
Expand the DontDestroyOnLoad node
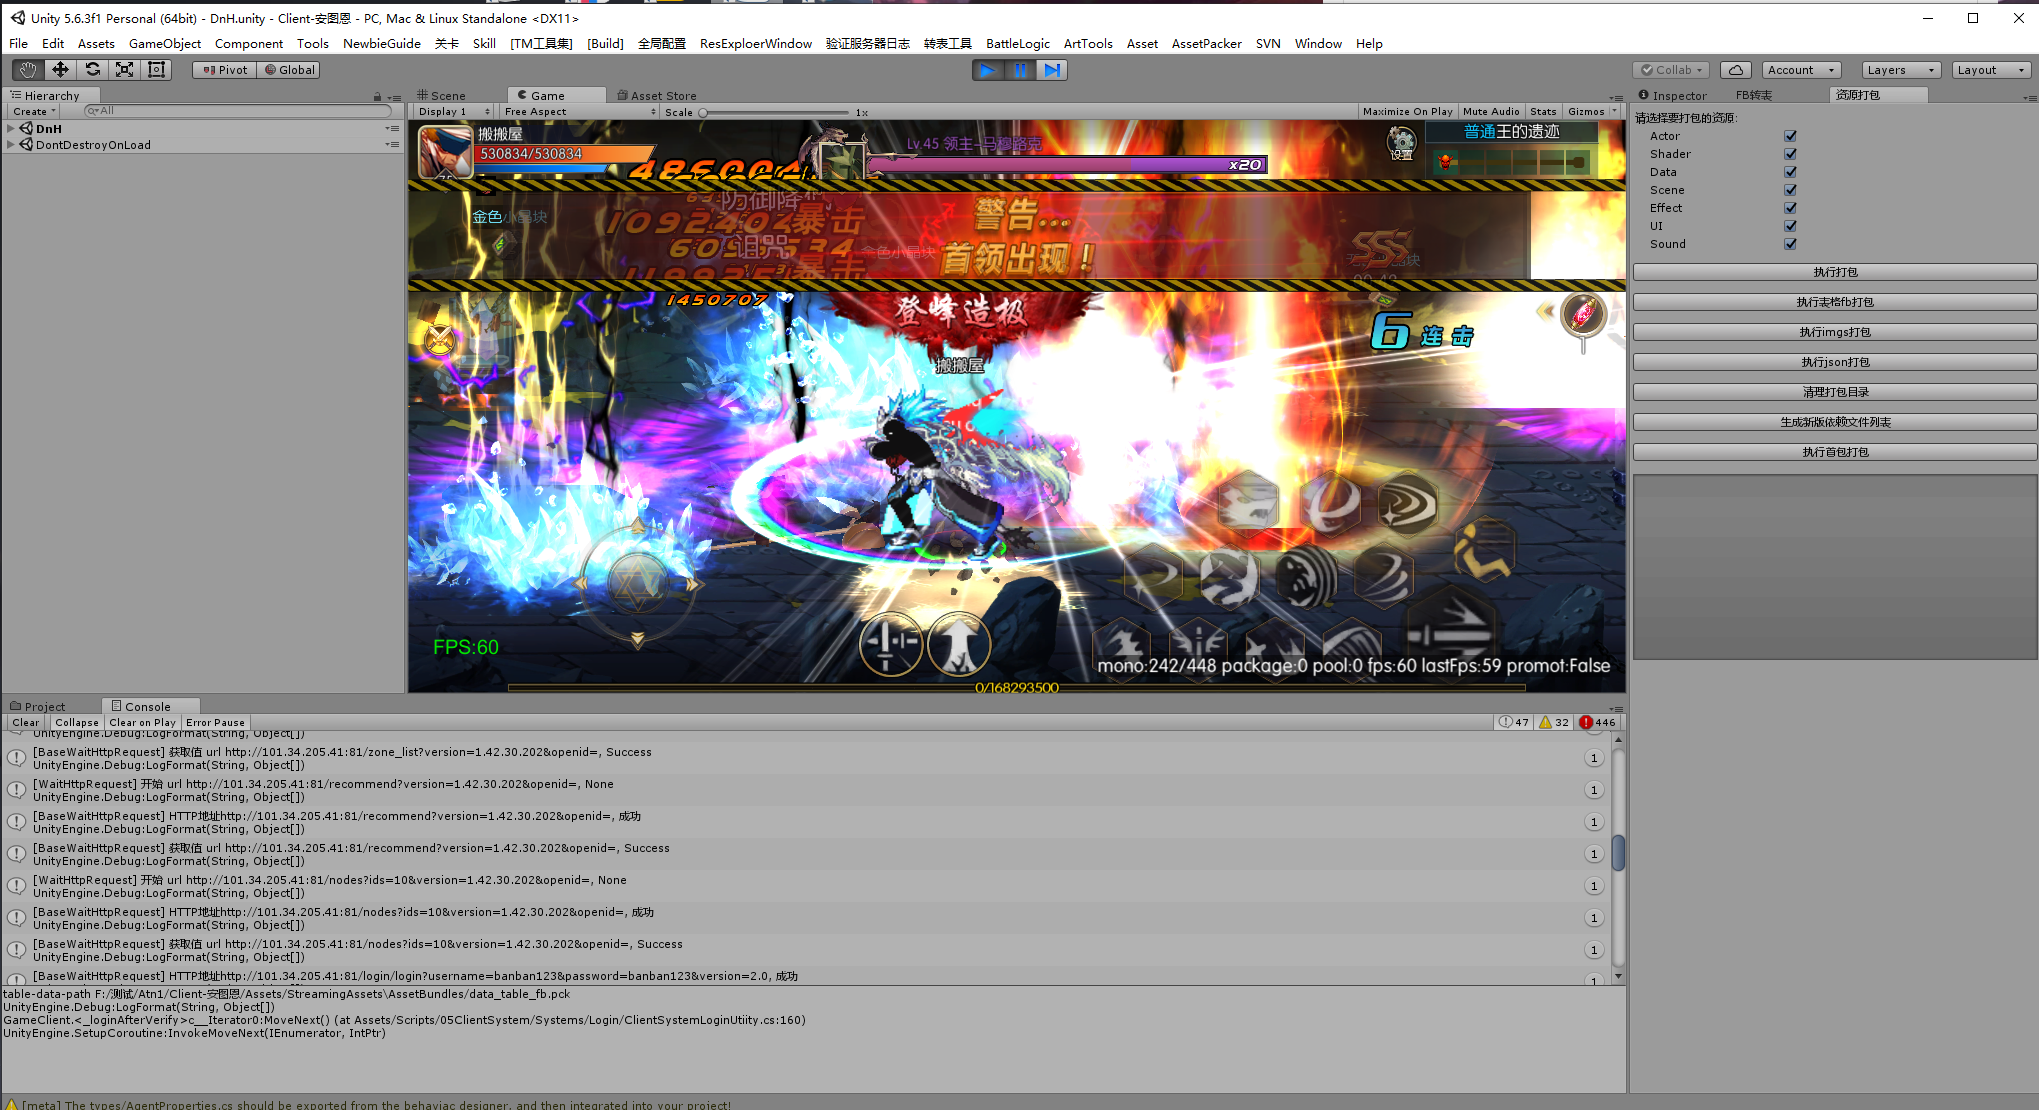click(x=11, y=144)
